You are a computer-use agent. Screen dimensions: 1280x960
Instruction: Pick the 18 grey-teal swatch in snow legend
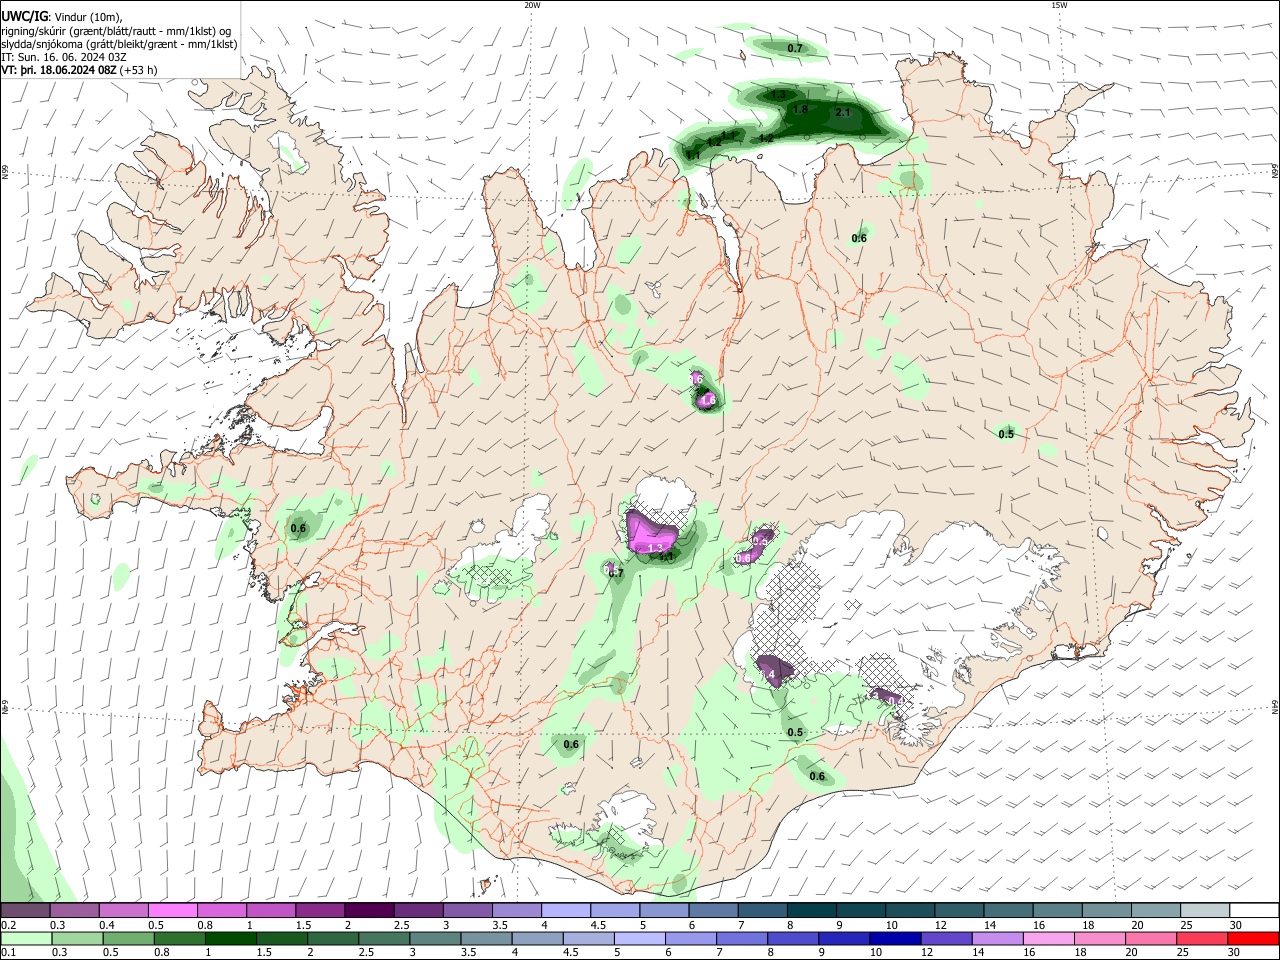click(1107, 911)
